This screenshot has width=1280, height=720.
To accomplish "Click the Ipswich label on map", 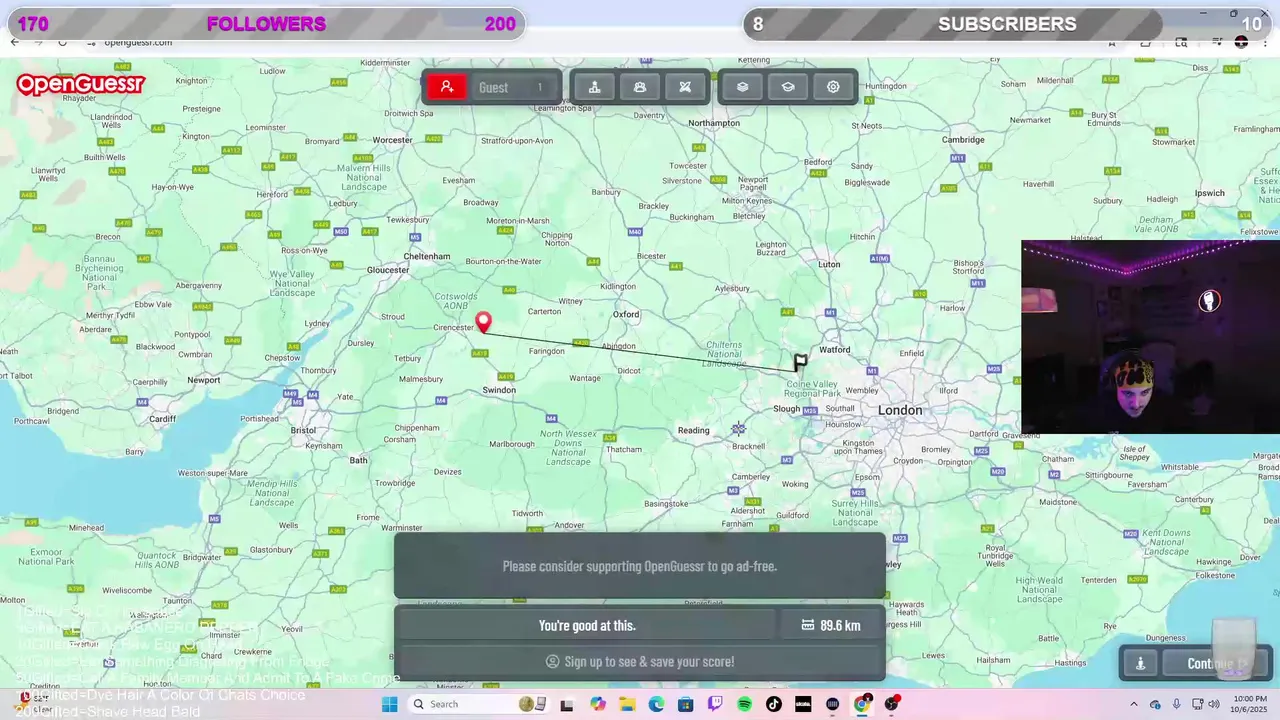I will (x=1209, y=193).
